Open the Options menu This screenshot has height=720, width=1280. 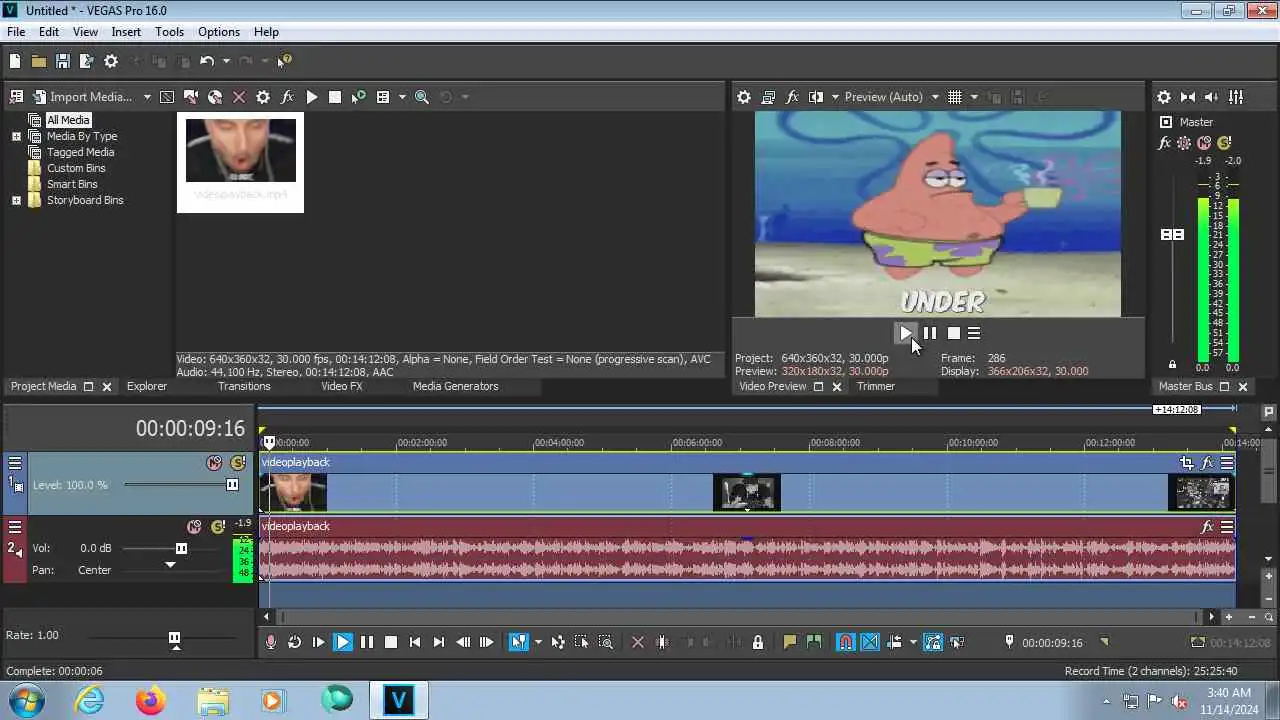pyautogui.click(x=219, y=32)
